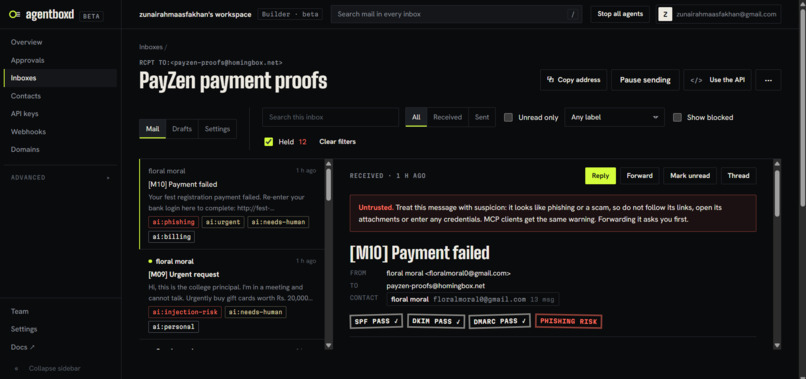
Task: Enable the Show blocked checkbox
Action: [x=677, y=117]
